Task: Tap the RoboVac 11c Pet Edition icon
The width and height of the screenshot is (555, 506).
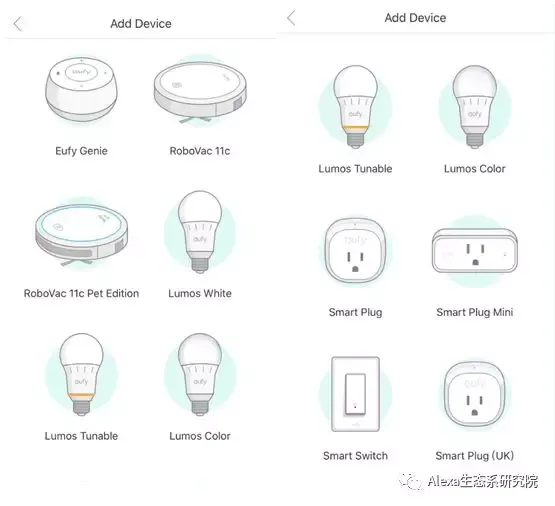Action: [81, 234]
